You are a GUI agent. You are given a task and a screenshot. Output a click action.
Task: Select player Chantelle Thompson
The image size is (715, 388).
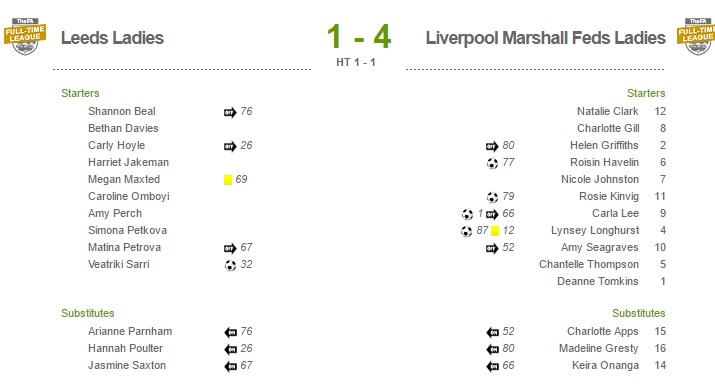(589, 264)
